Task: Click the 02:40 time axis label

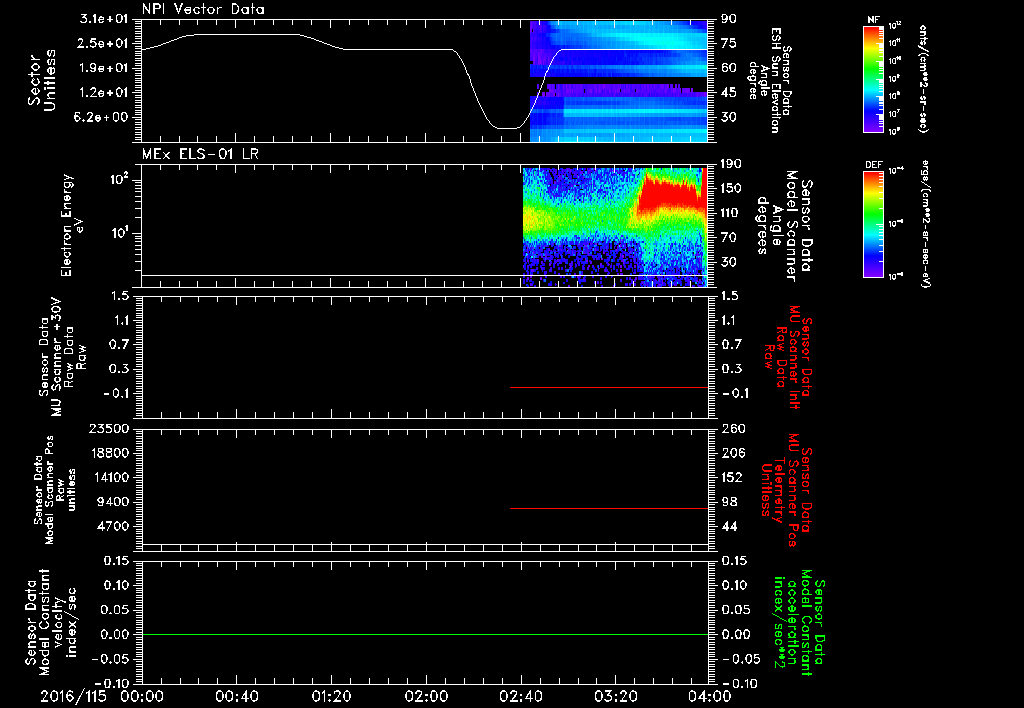Action: pos(520,696)
